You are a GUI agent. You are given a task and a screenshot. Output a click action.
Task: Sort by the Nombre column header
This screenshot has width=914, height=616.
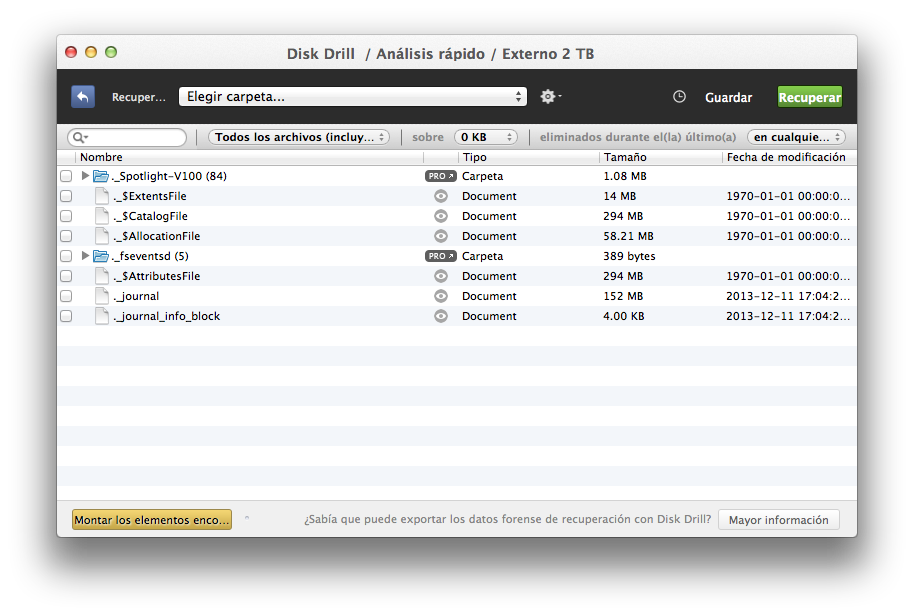click(x=249, y=157)
